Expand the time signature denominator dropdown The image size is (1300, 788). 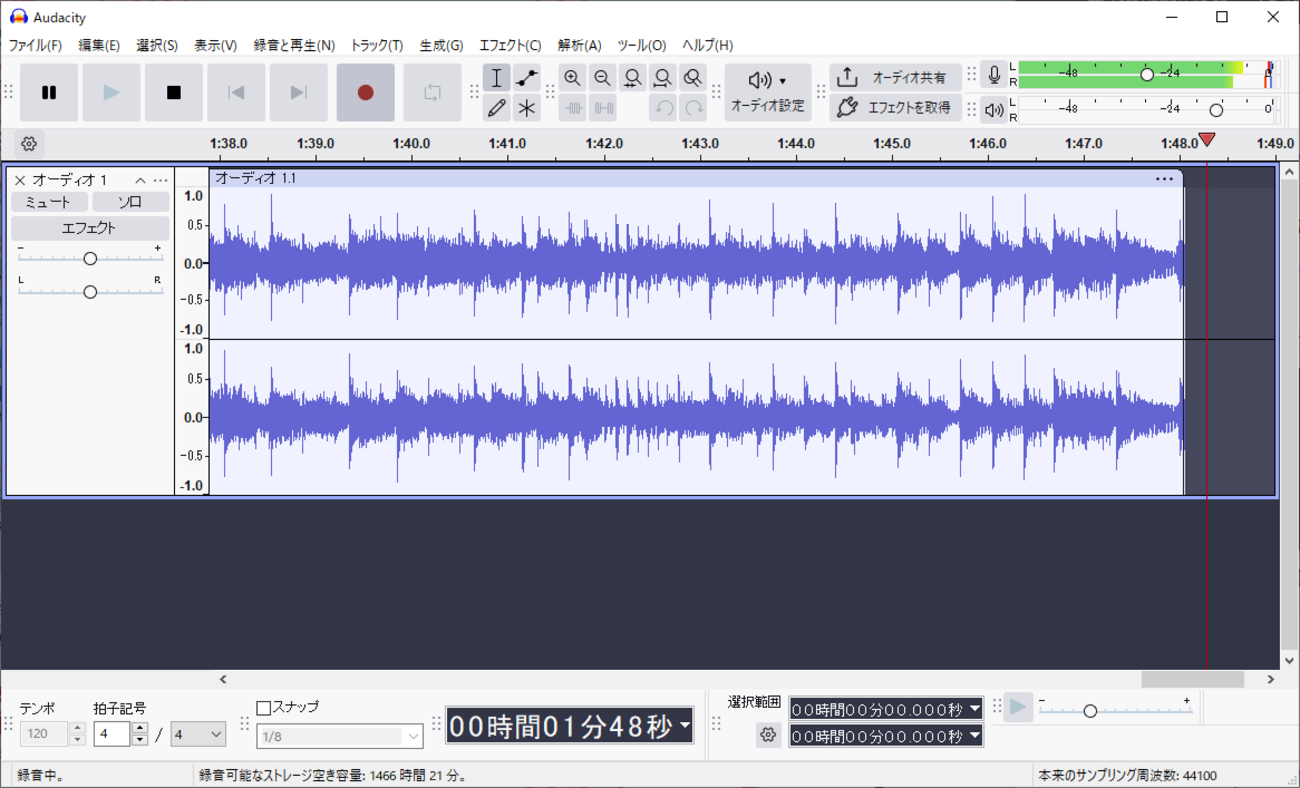(198, 734)
